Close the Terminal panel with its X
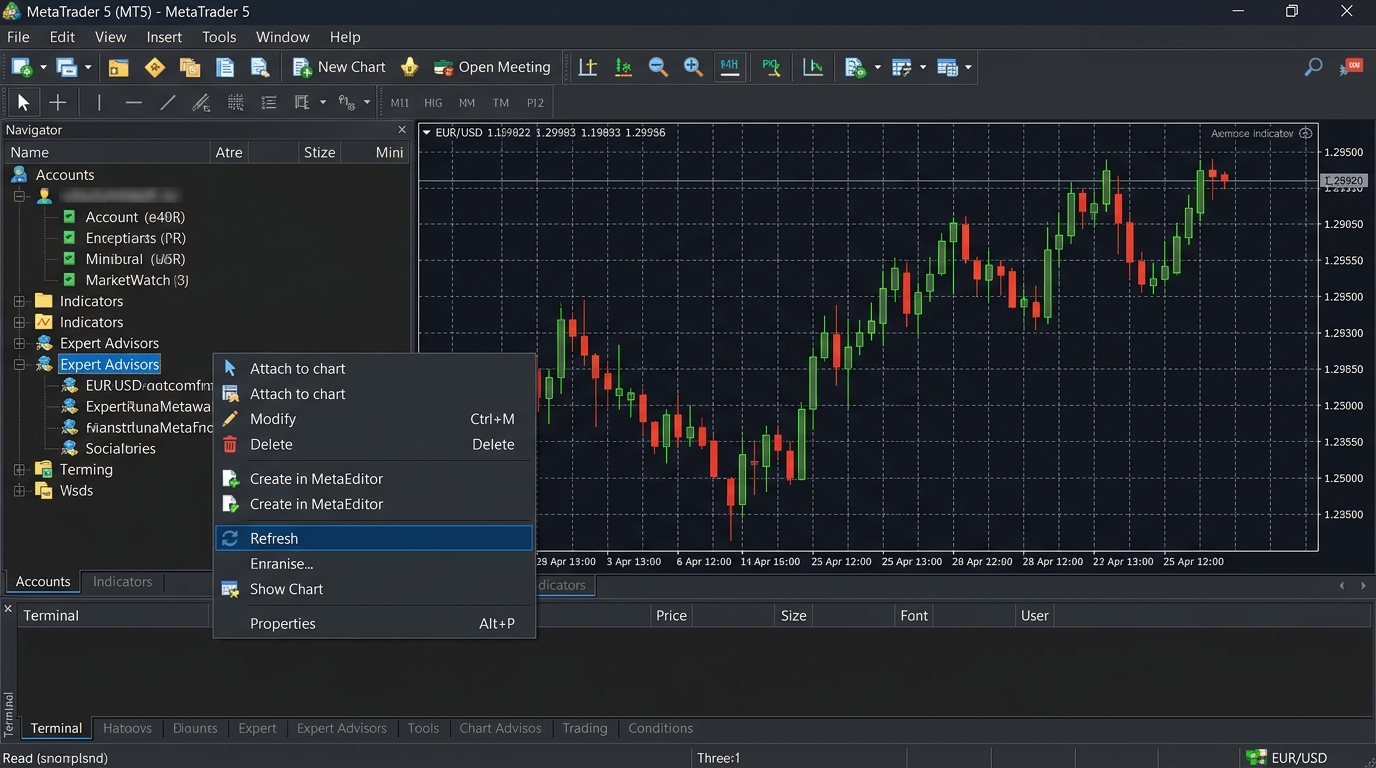 click(8, 608)
